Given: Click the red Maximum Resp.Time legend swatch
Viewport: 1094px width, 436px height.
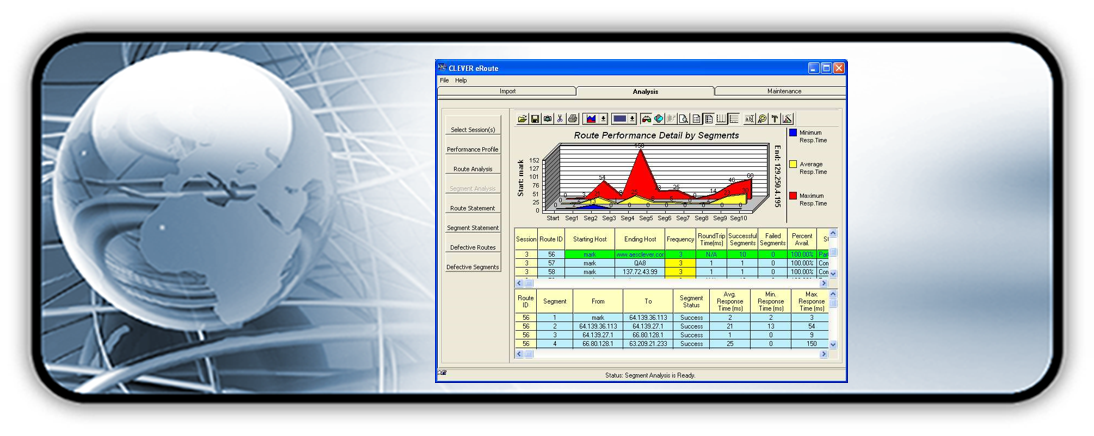Looking at the screenshot, I should tap(793, 196).
